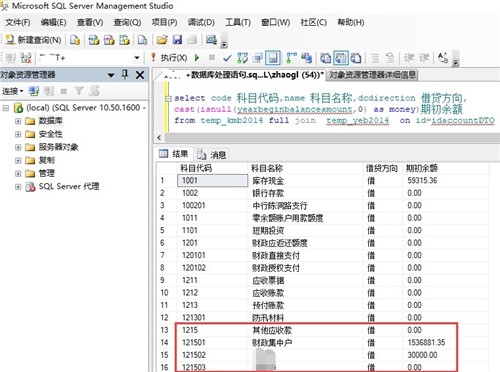Click the Connect Object Explorer icon
Screen dimensions: 500x372
pyautogui.click(x=33, y=91)
